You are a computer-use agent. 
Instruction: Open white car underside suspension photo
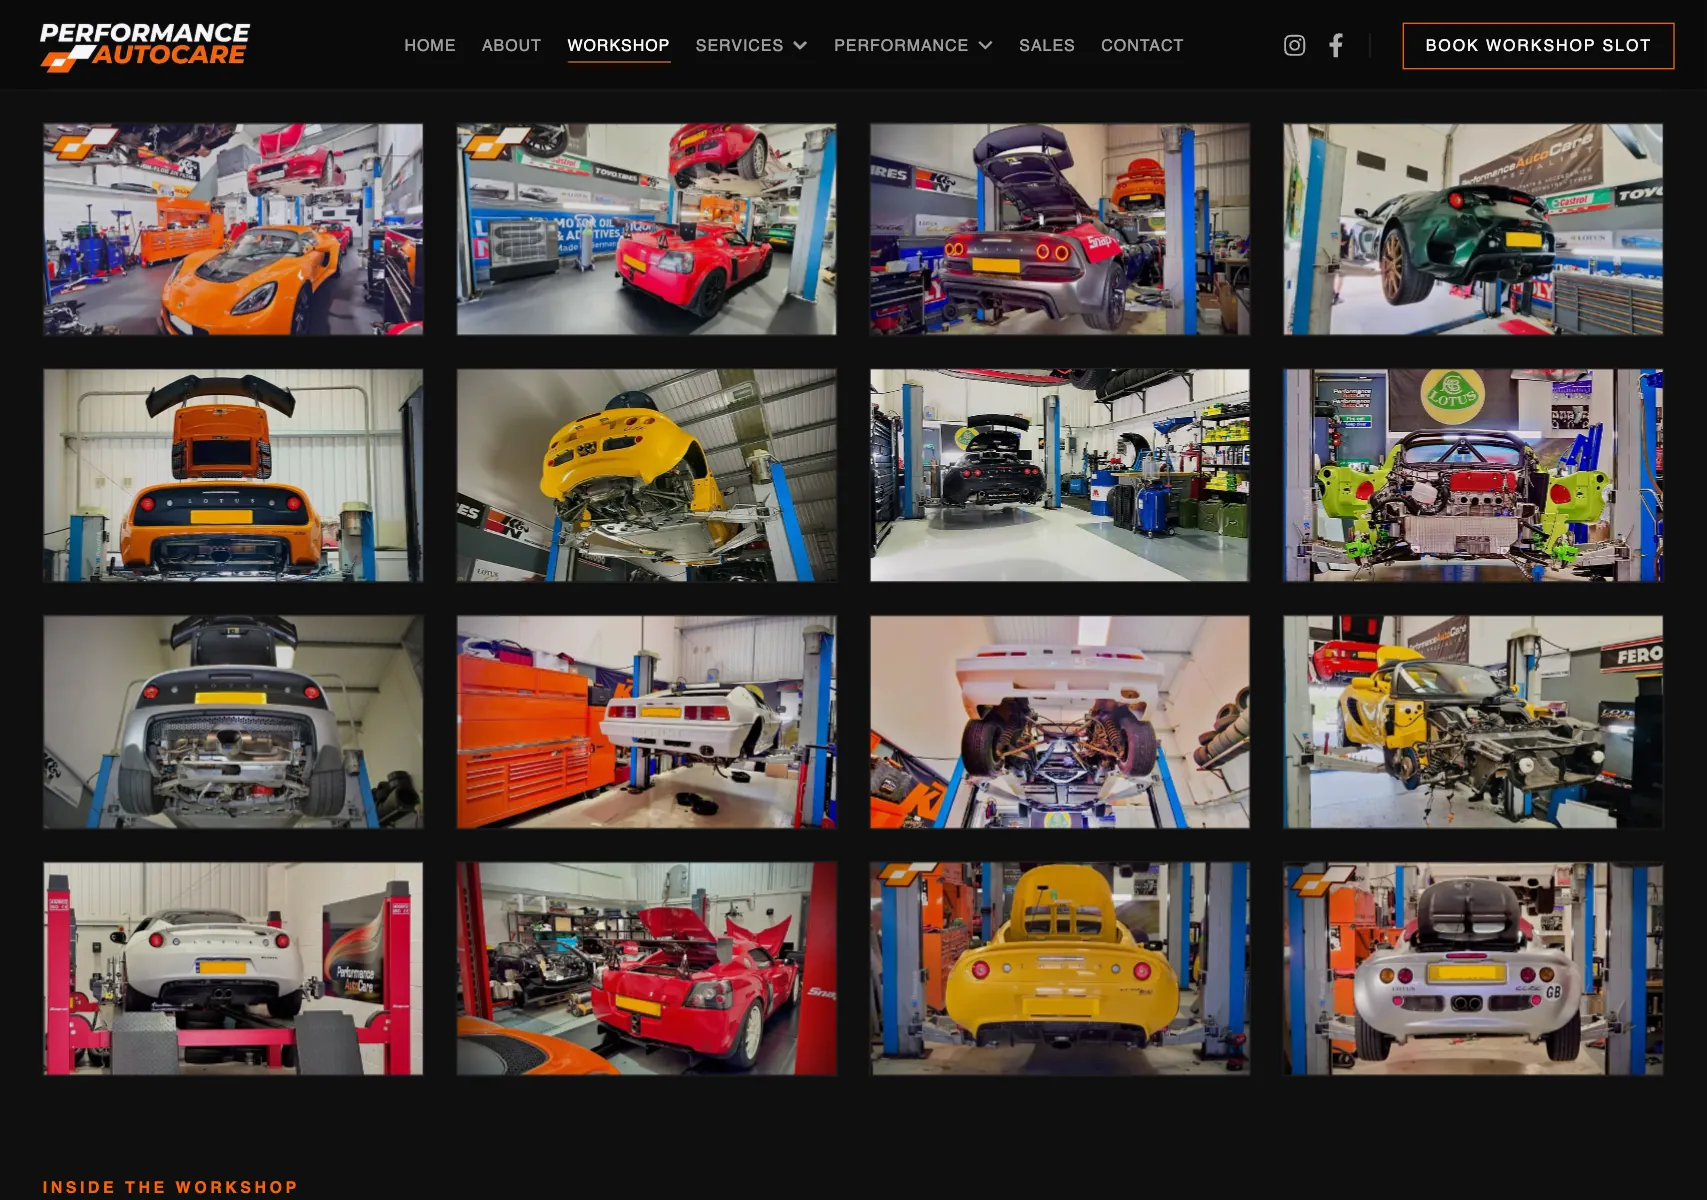coord(1059,722)
